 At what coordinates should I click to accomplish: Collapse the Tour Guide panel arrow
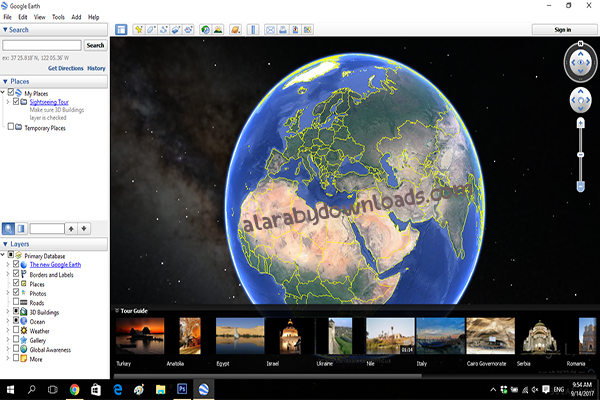(x=117, y=310)
